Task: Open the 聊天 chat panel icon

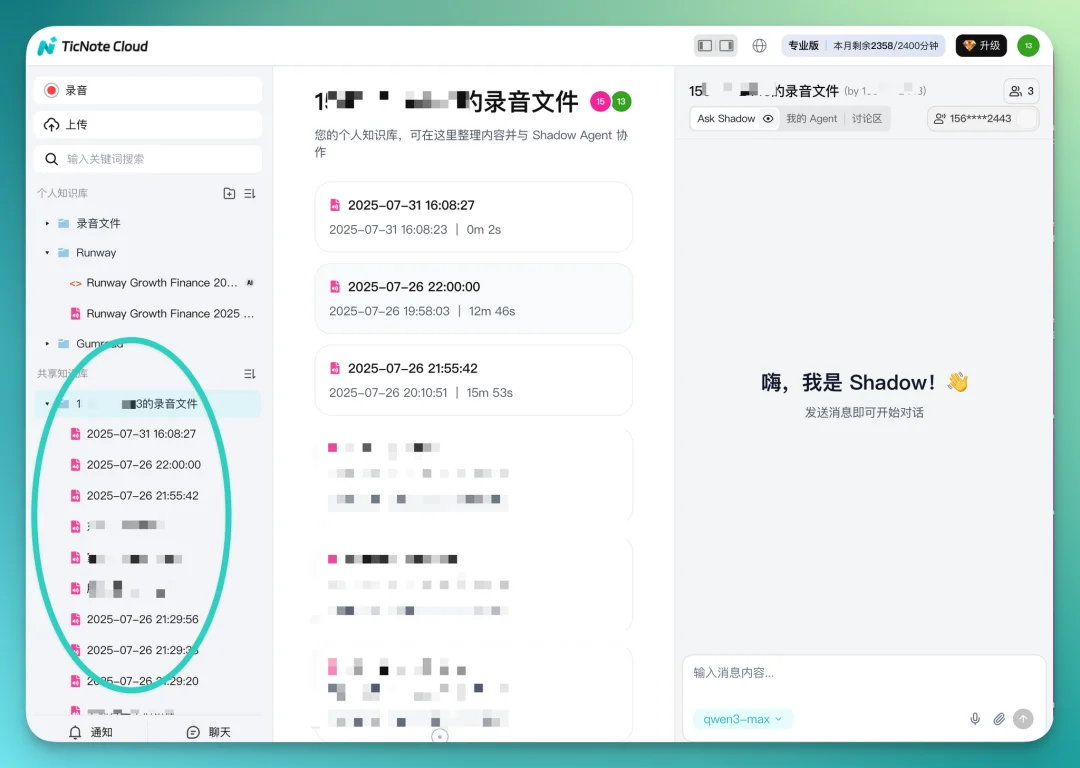Action: [194, 732]
